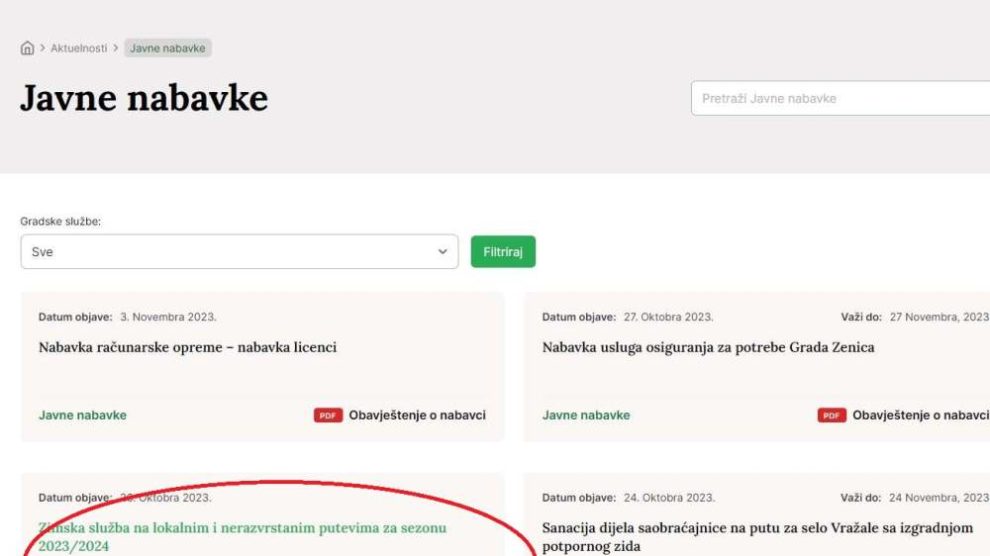Click the PDF icon in računarske opreme card
The image size is (990, 556).
click(x=329, y=415)
